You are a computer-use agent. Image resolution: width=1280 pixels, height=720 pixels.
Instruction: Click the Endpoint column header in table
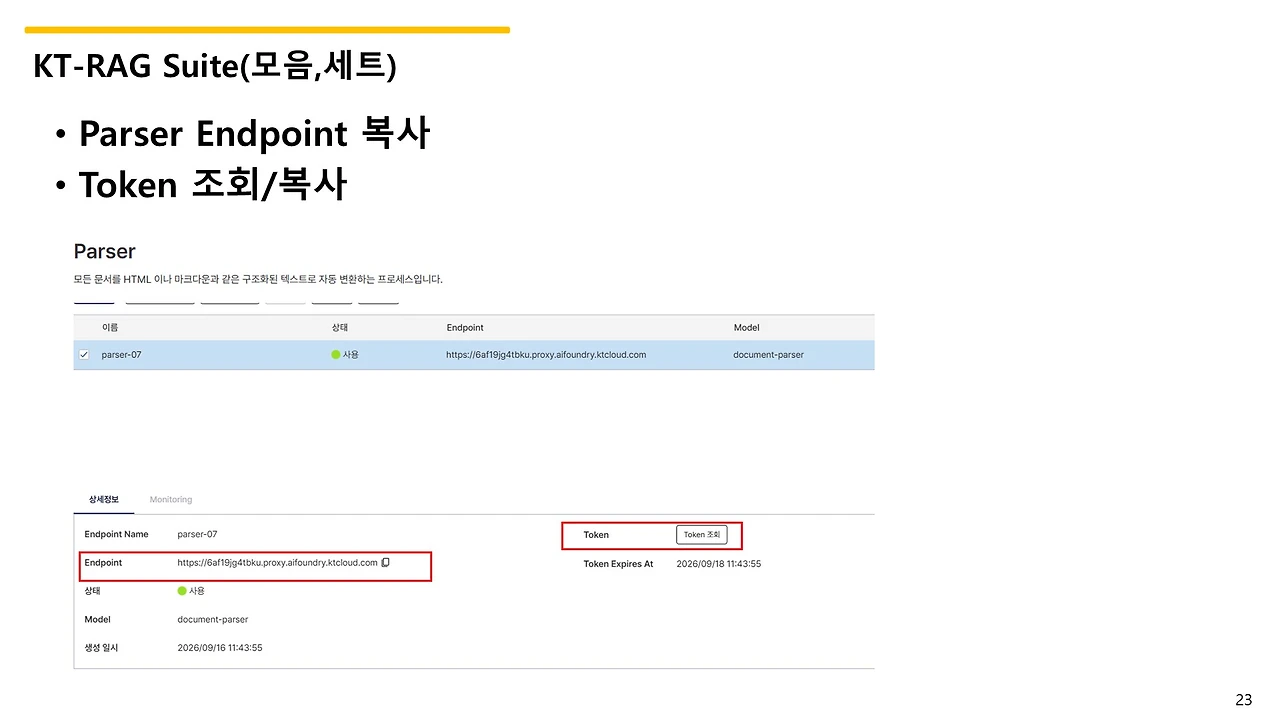465,328
